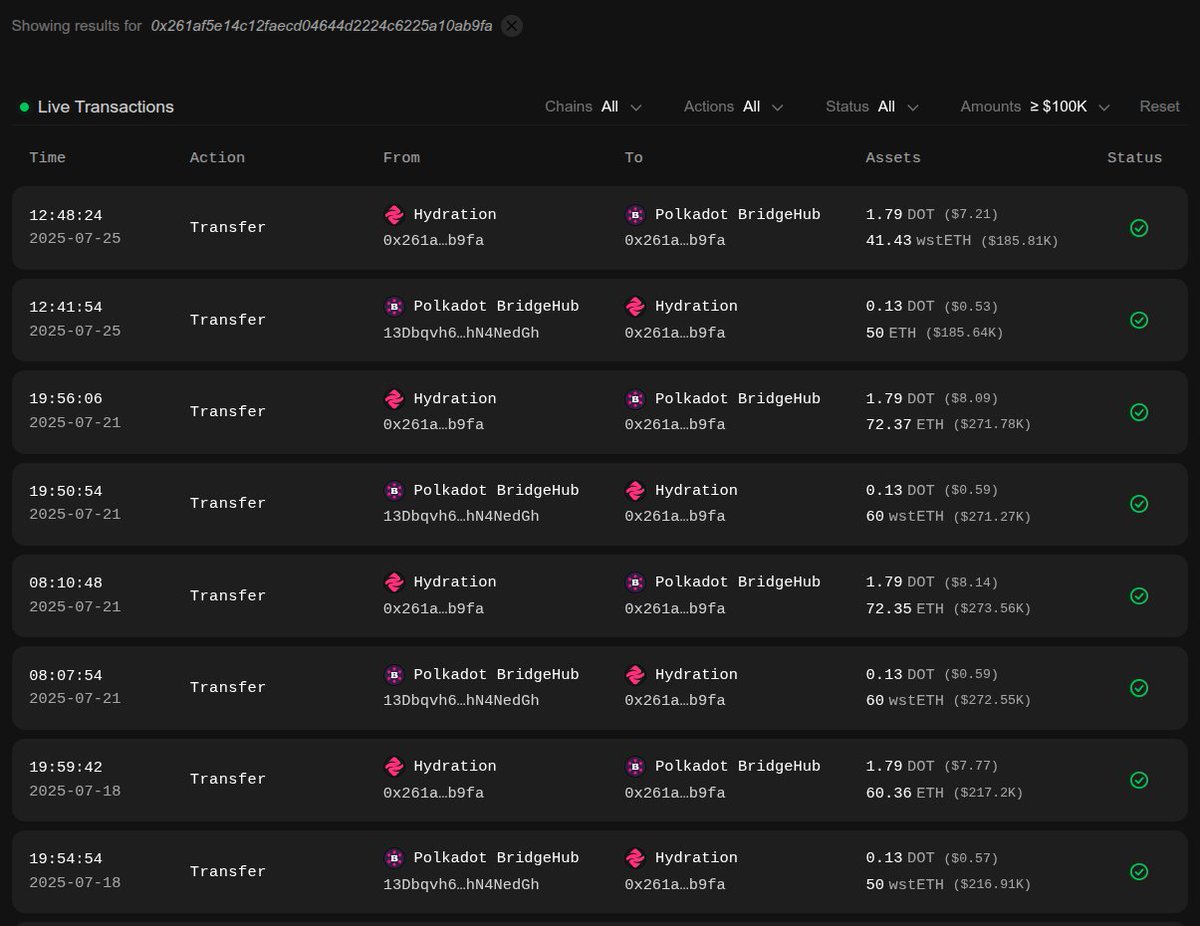Select the 50 wstETH ($216.91K) asset value
This screenshot has height=926, width=1200.
948,885
